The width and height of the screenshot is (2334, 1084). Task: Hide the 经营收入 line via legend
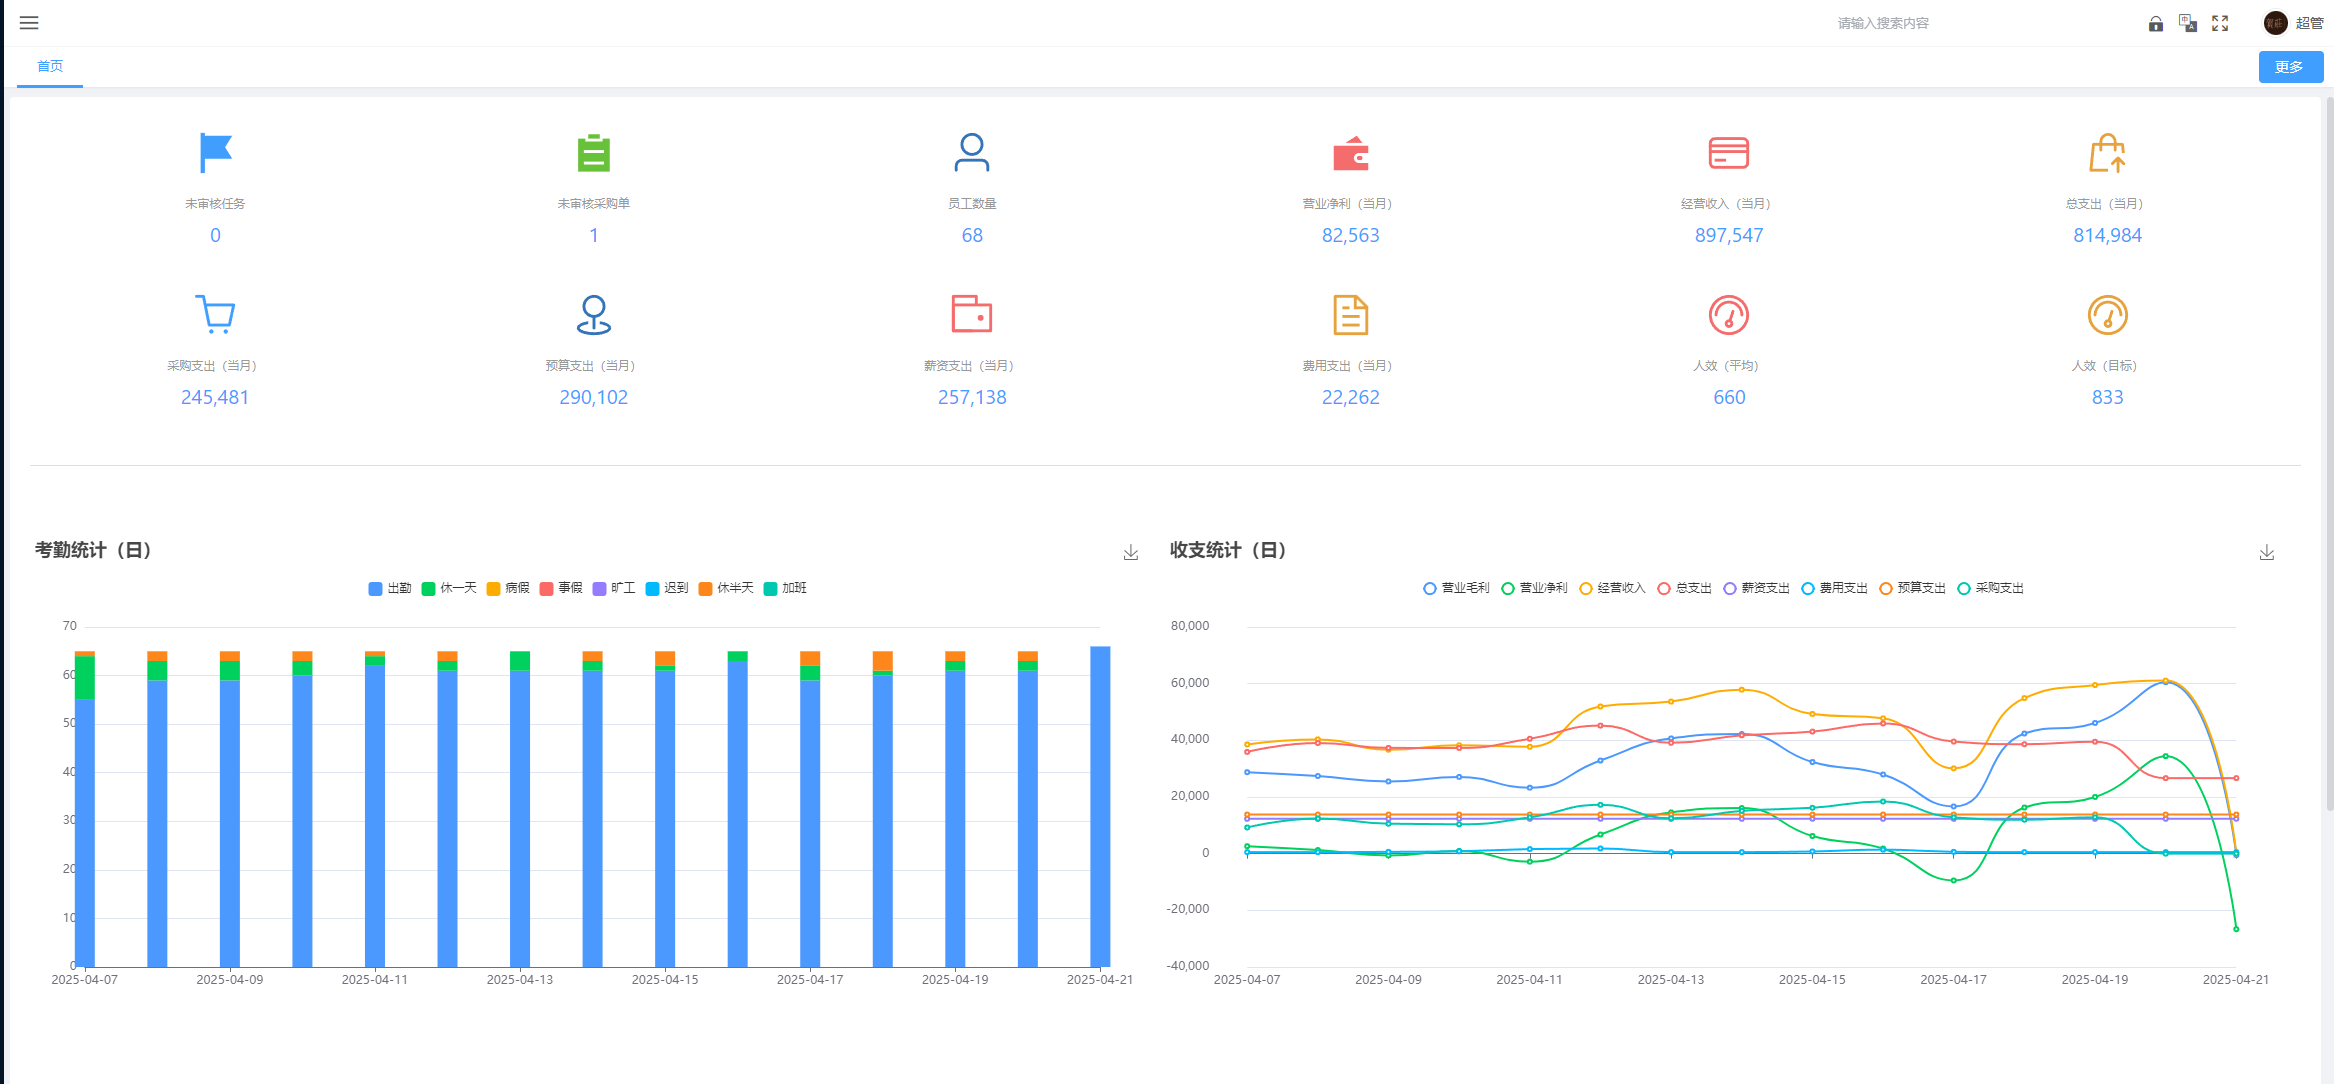(1612, 588)
